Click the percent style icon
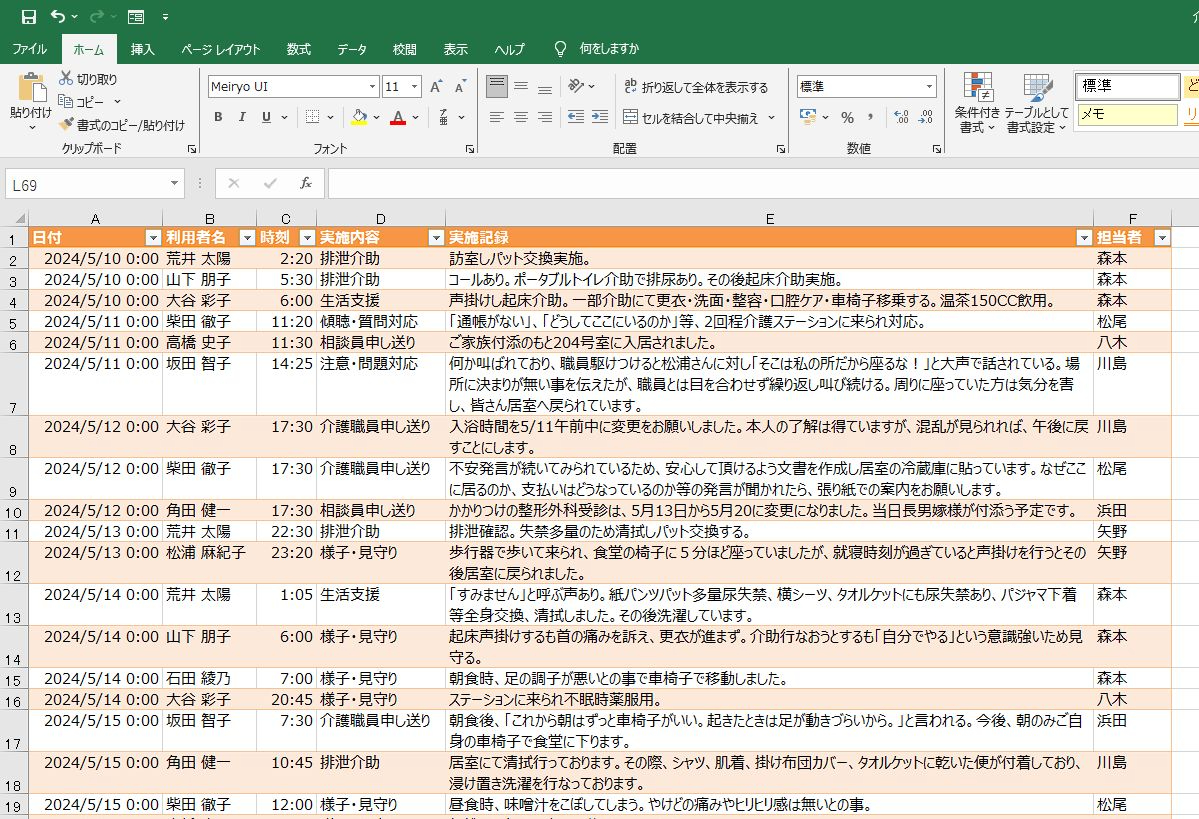 (847, 118)
